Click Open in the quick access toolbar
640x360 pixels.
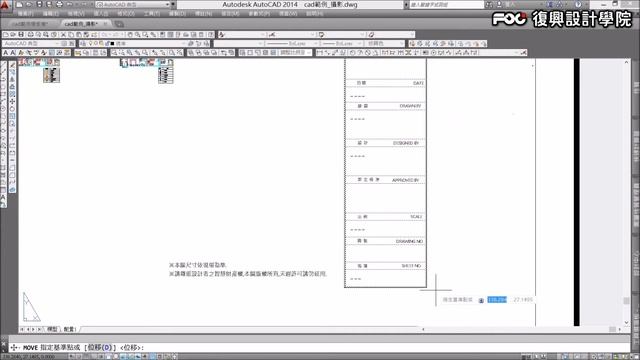[x=29, y=4]
